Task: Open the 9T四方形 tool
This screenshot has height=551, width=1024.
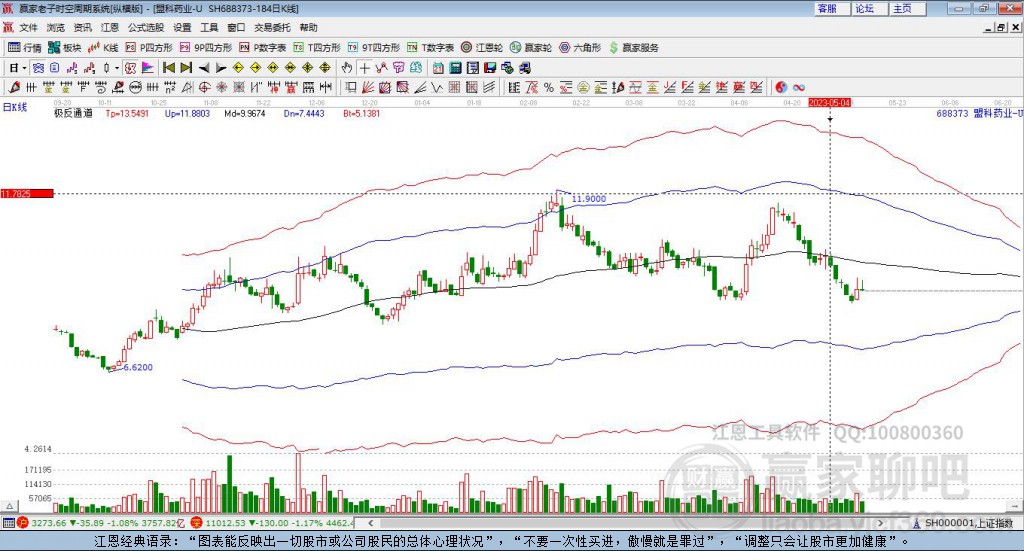Action: (x=374, y=48)
